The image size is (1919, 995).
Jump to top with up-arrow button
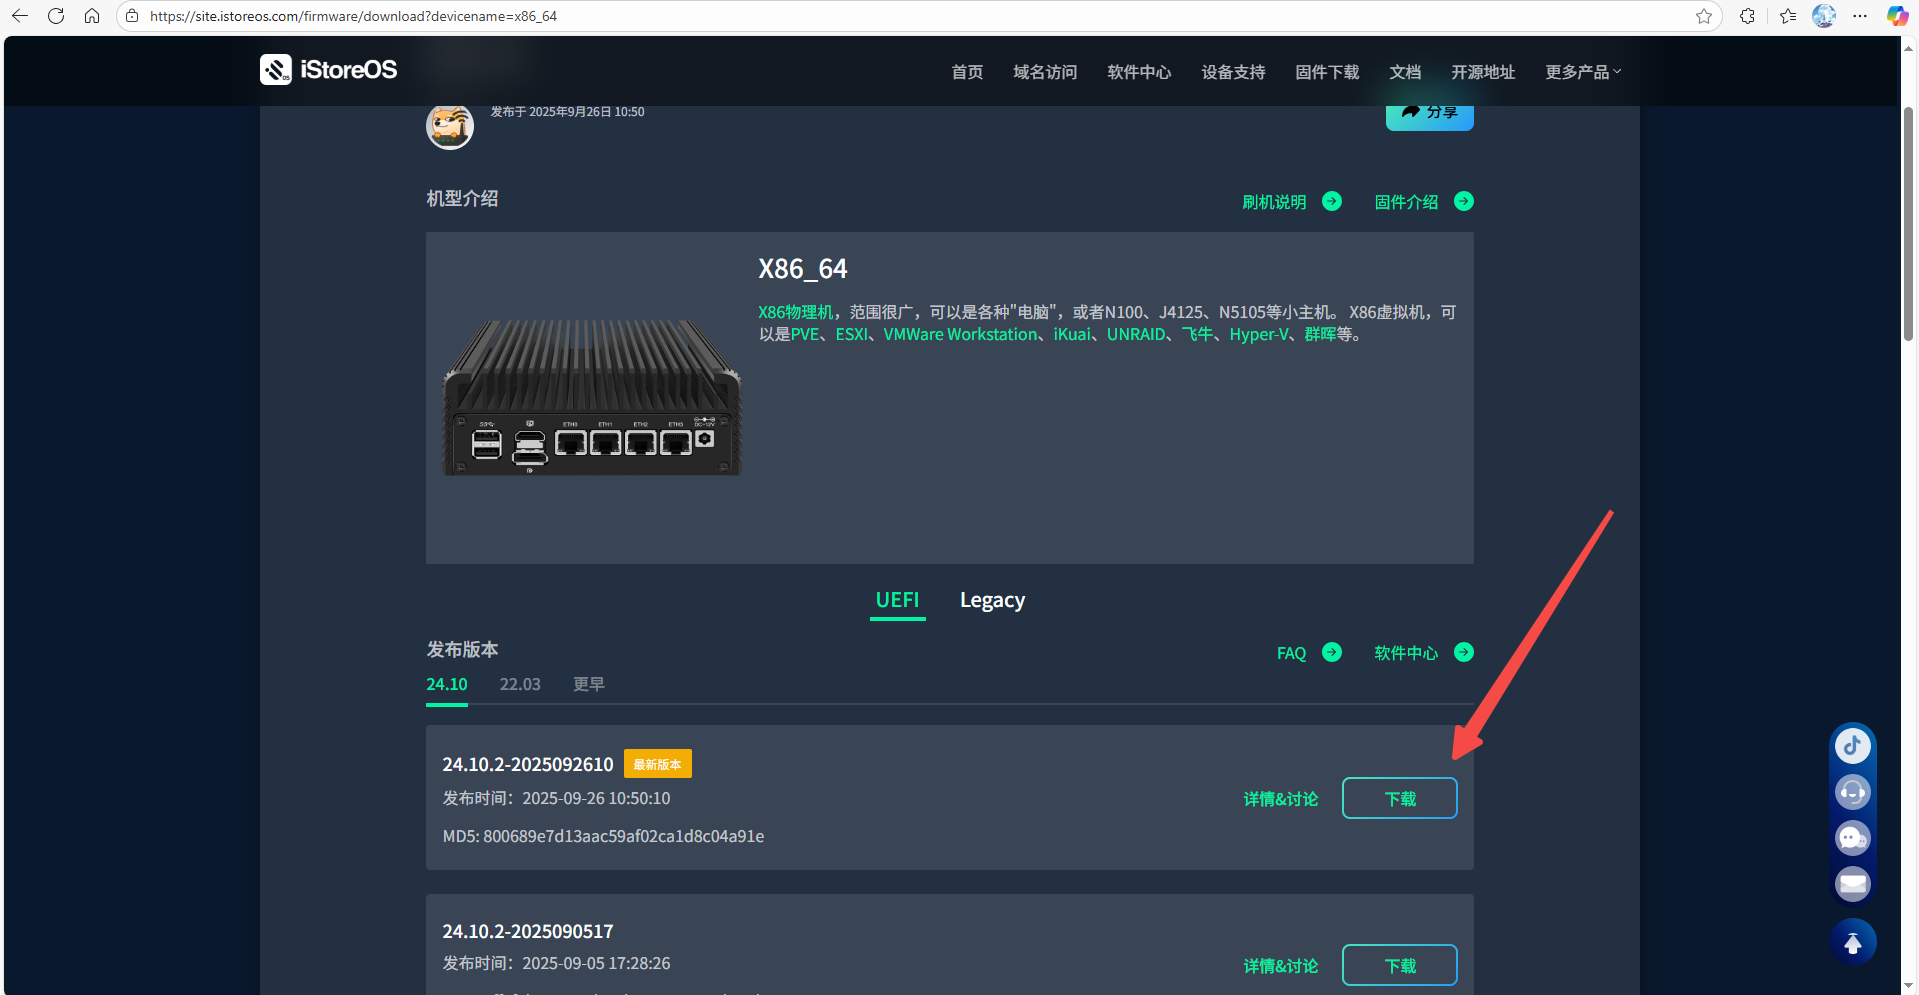pos(1853,942)
